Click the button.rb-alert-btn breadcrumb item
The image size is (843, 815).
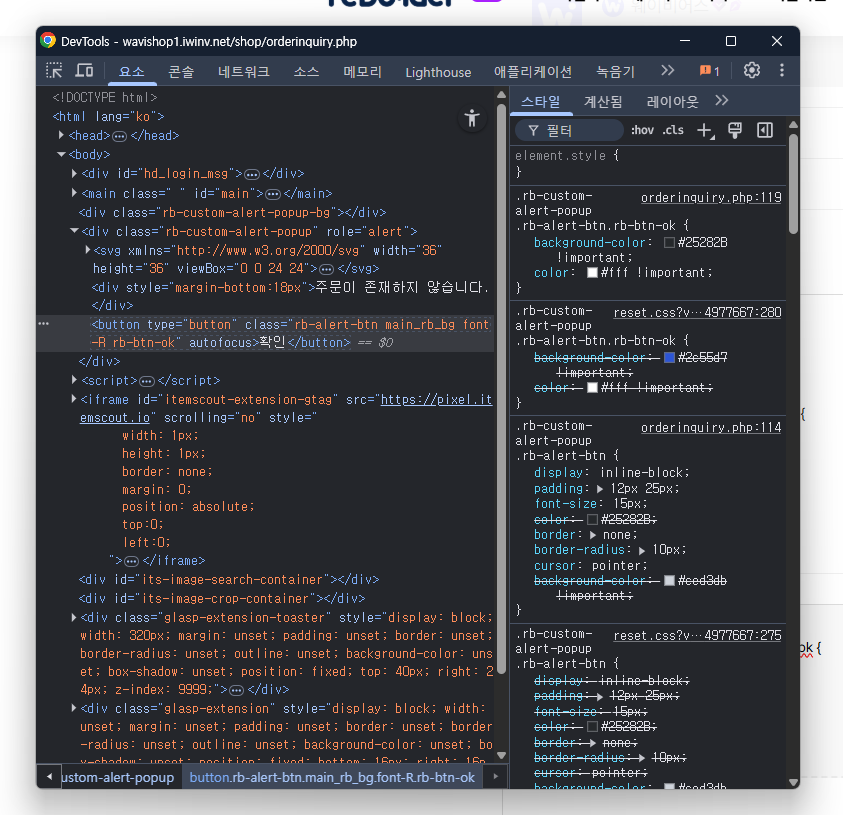click(x=332, y=777)
